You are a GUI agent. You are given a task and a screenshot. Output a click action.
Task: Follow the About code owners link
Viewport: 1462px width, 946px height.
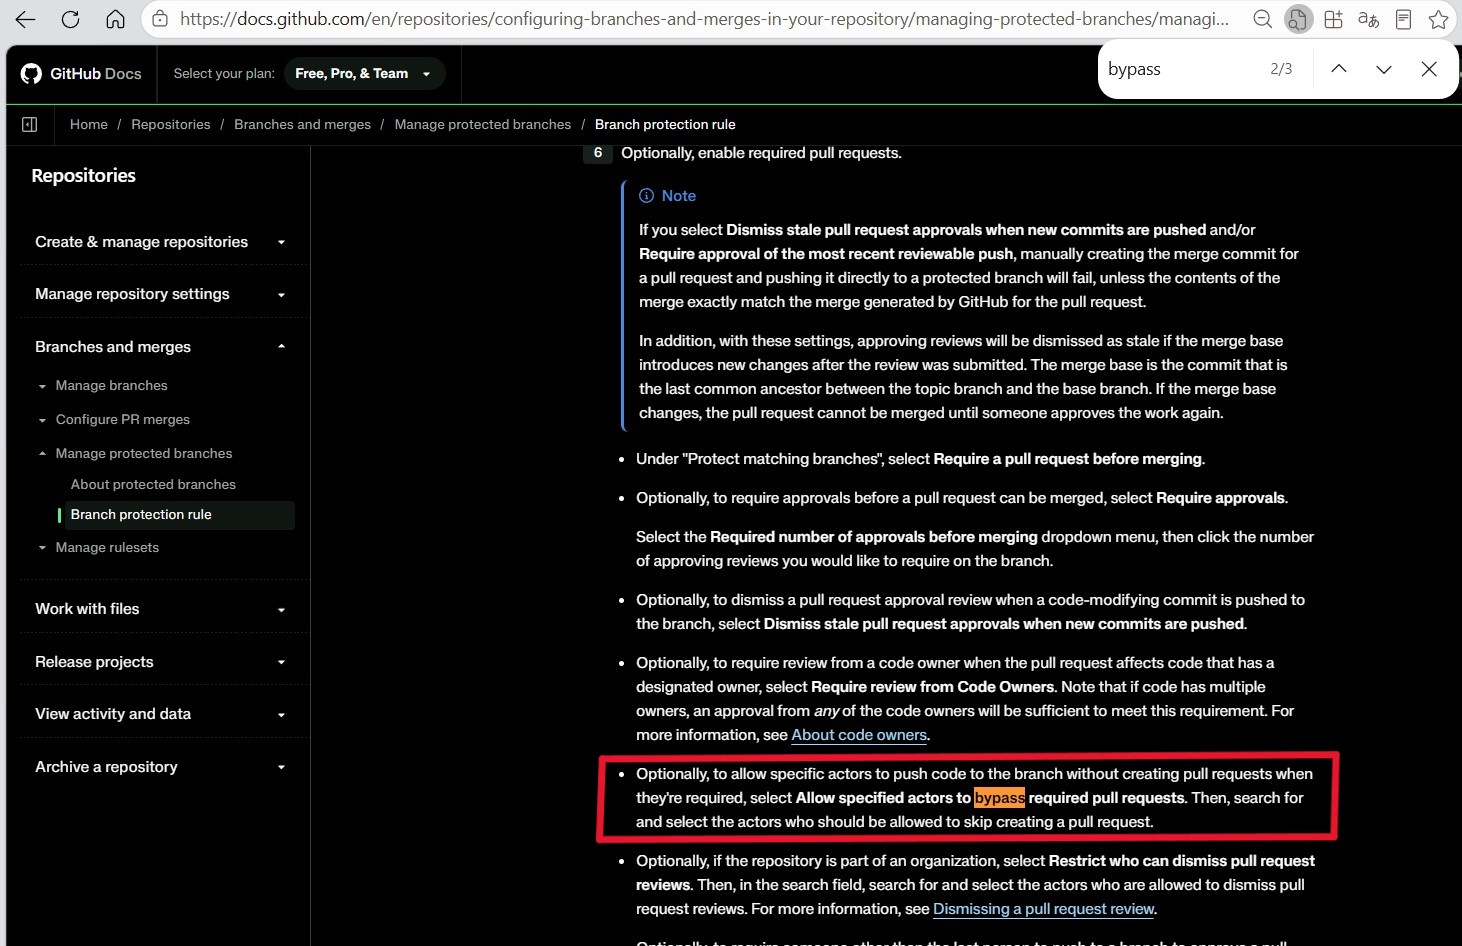point(859,735)
